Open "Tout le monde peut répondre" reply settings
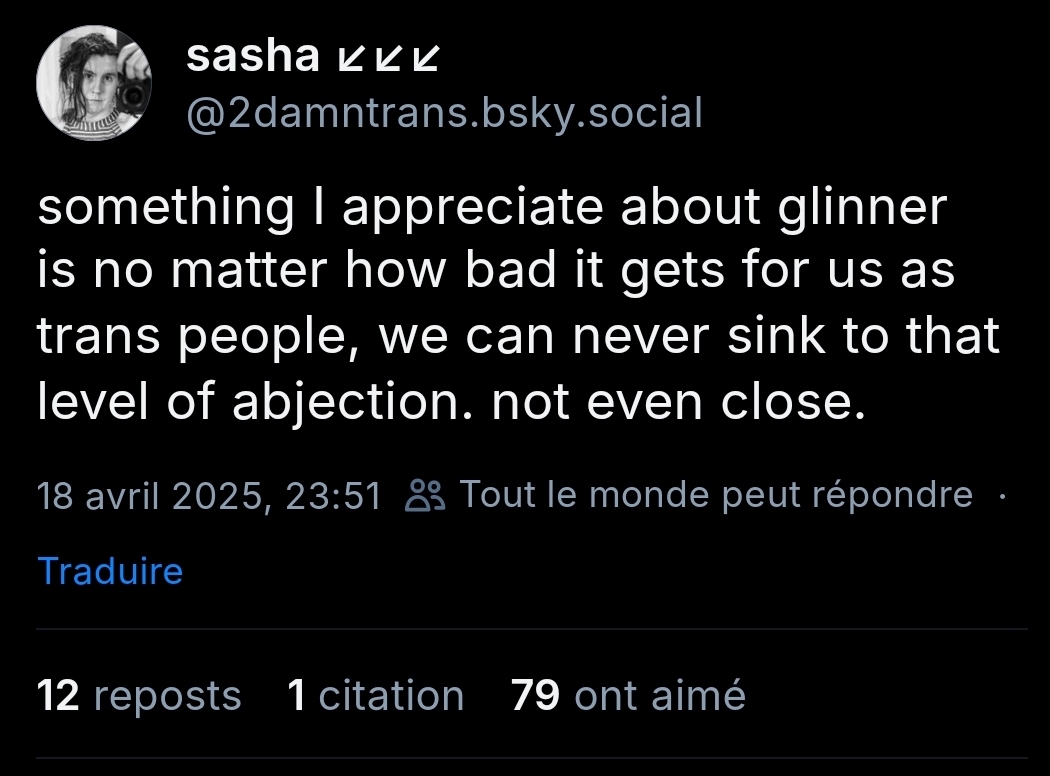The width and height of the screenshot is (1050, 776). [x=716, y=495]
